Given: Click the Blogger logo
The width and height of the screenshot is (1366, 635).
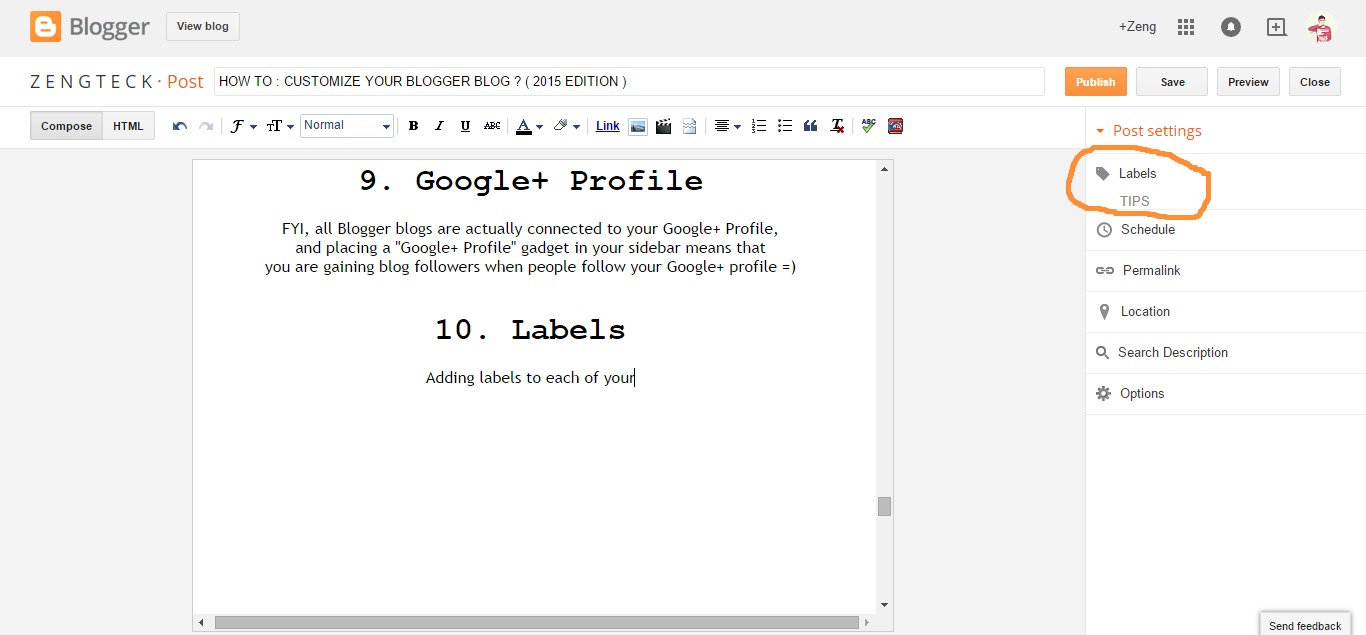Looking at the screenshot, I should click(x=90, y=27).
